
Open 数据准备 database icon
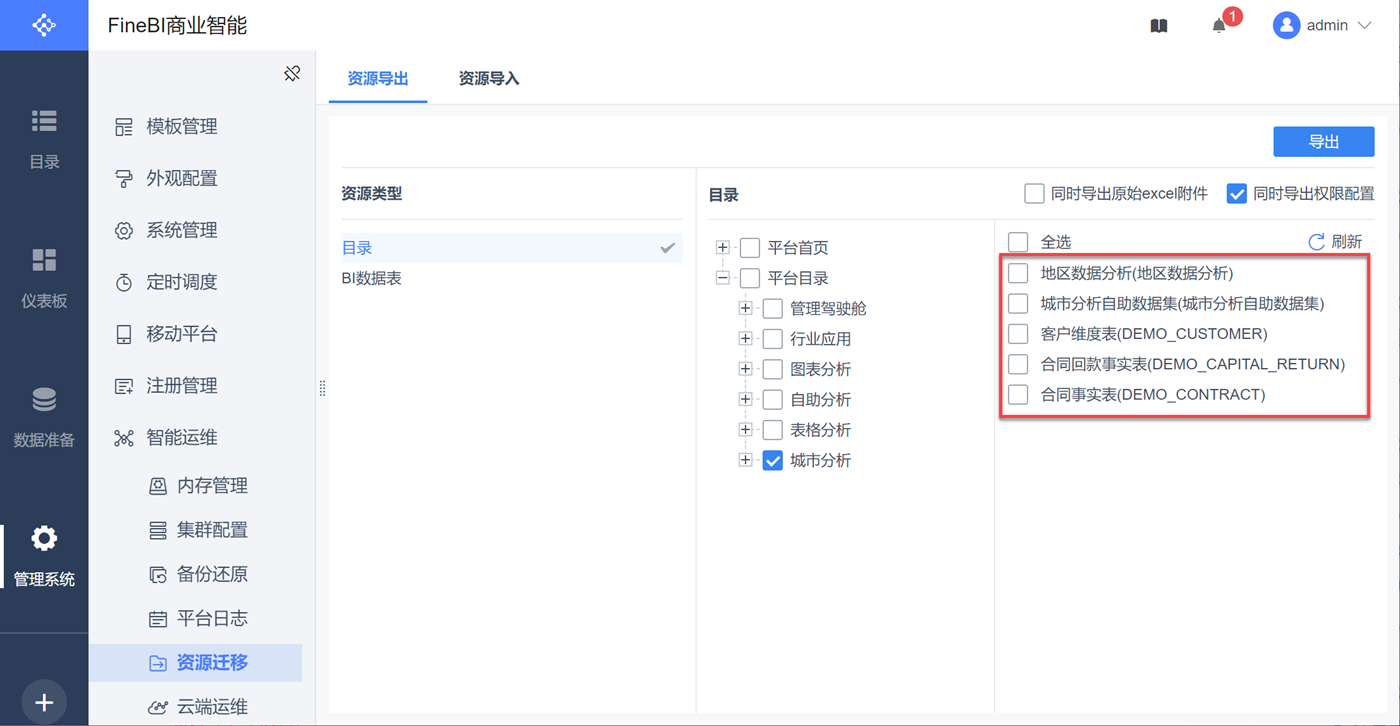[44, 400]
